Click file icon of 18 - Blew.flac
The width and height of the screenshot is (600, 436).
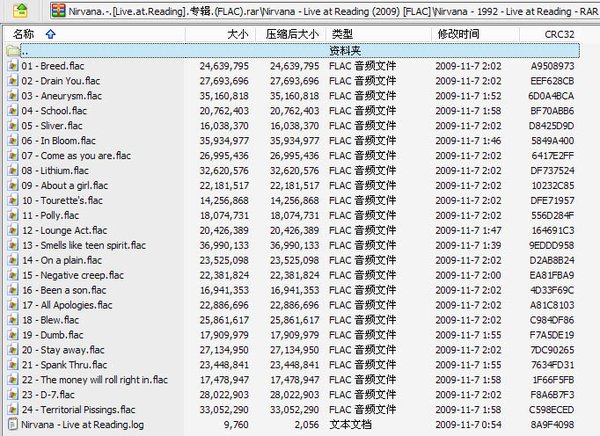click(x=13, y=320)
